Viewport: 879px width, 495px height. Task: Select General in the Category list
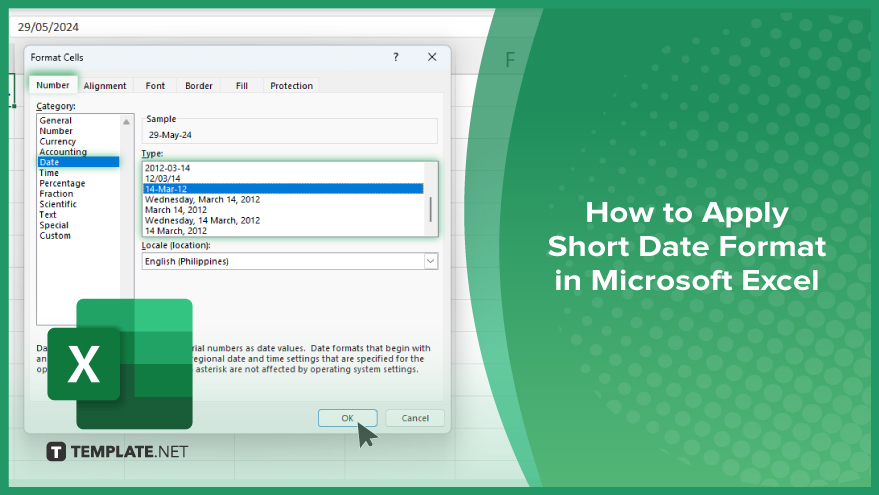[x=55, y=121]
